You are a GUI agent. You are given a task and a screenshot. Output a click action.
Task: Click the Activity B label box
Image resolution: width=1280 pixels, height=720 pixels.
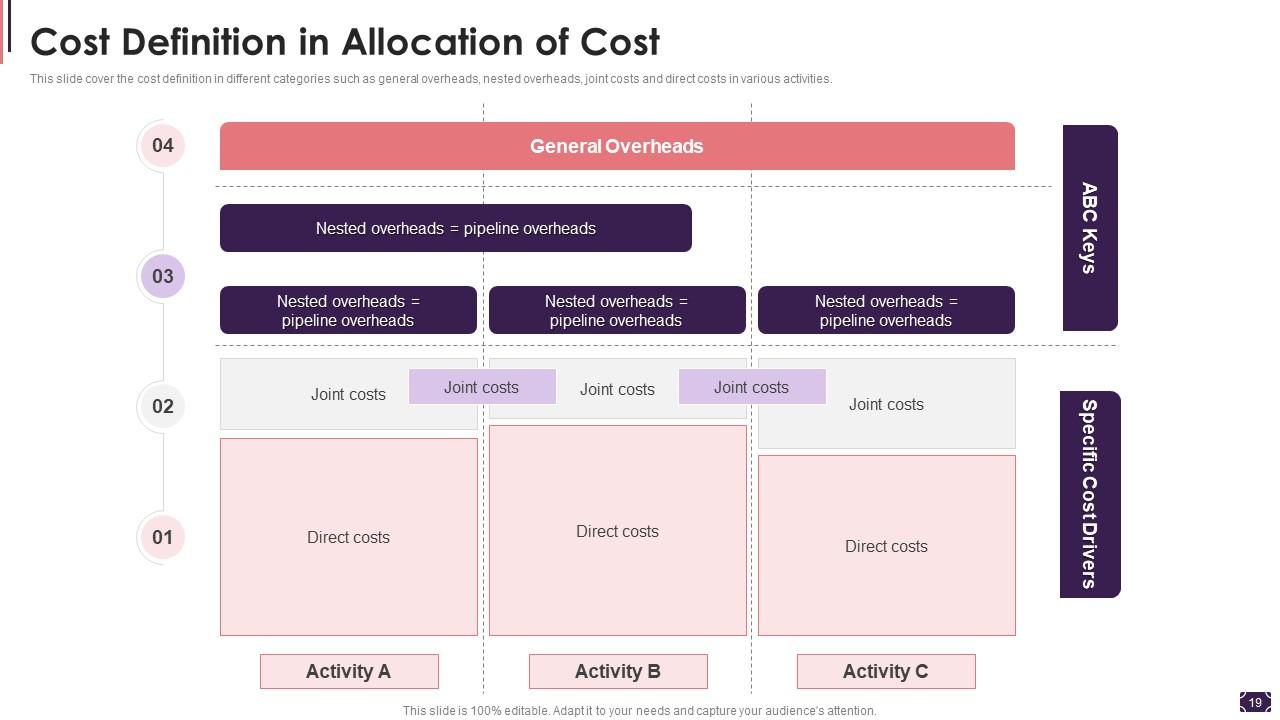click(x=618, y=671)
